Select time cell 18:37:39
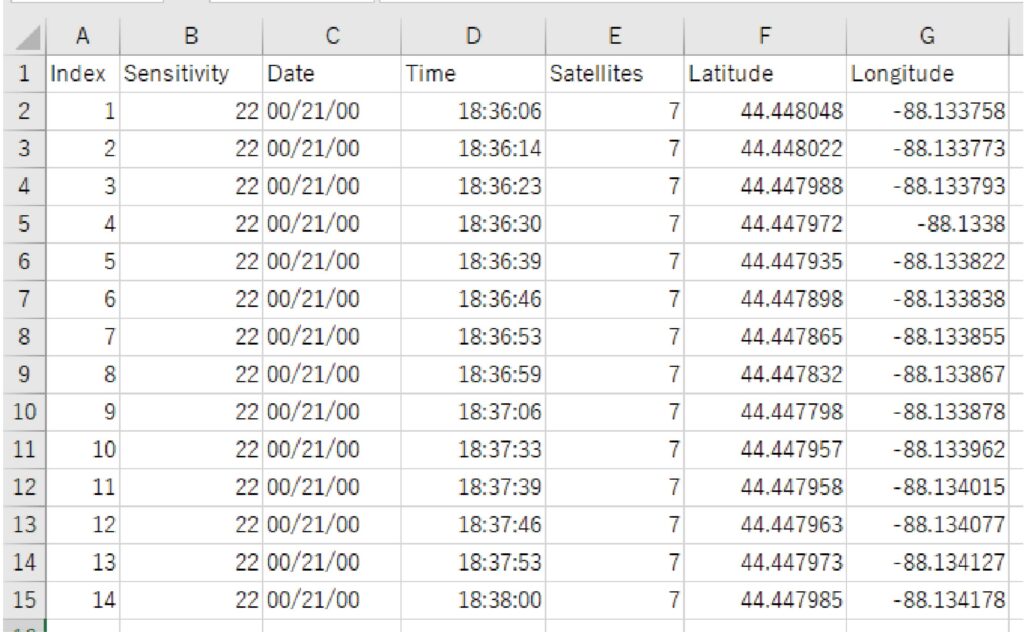 pyautogui.click(x=473, y=488)
